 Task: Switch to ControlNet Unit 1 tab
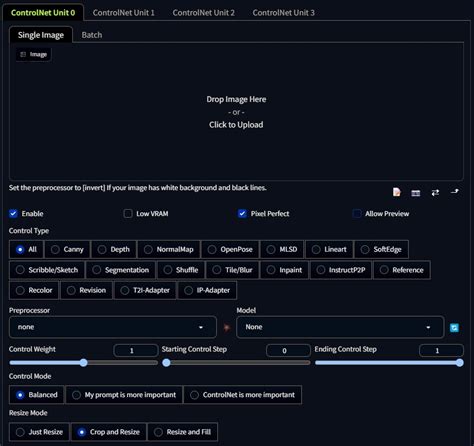(x=124, y=13)
